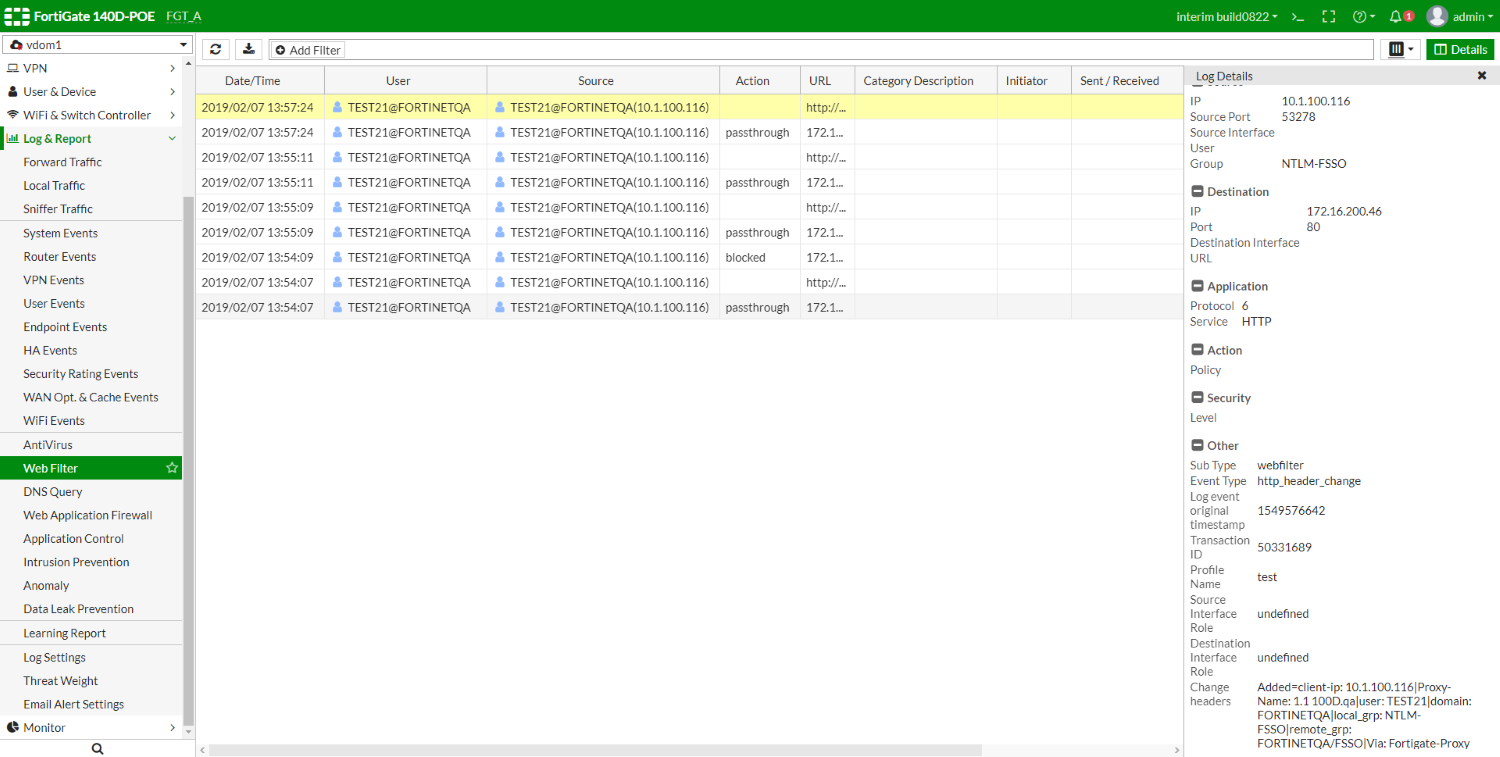Sort by Action column header
Viewport: 1500px width, 757px height.
[760, 81]
